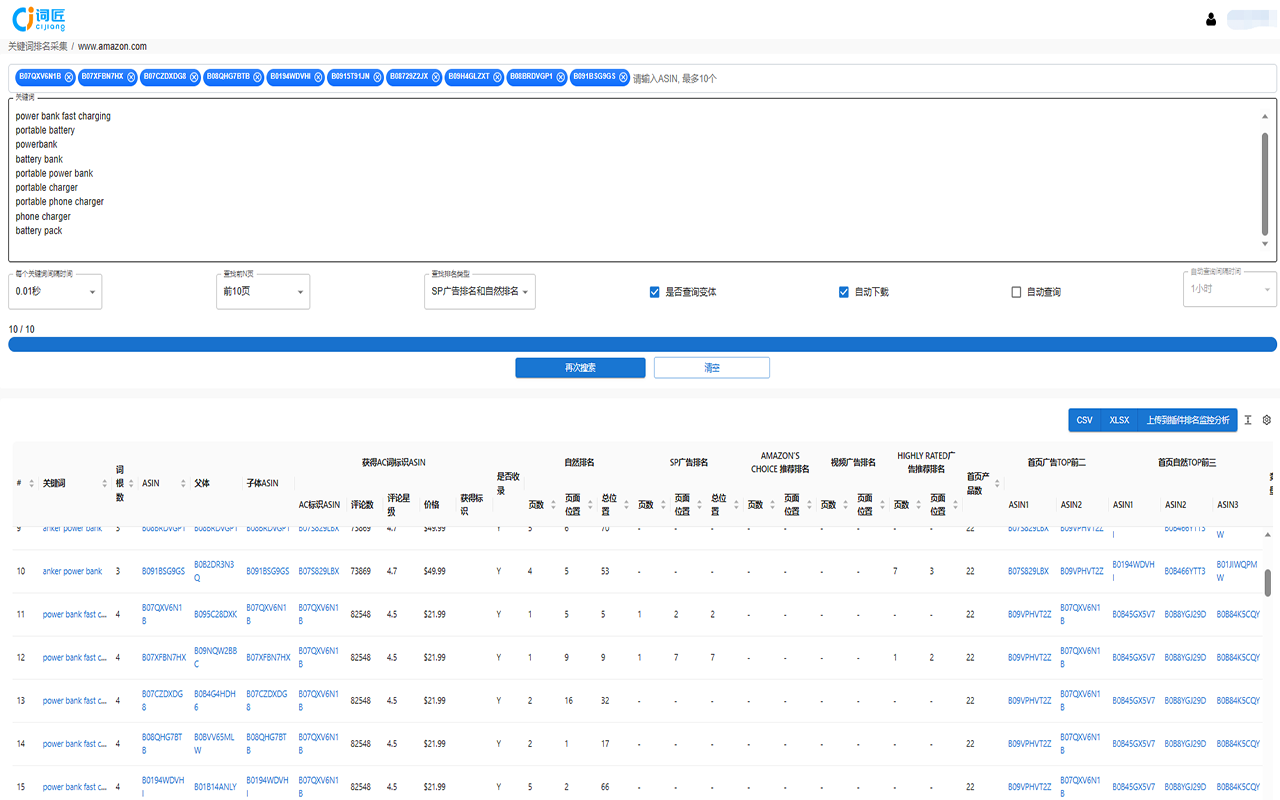Toggle the 是否查询变体 checkbox
This screenshot has height=800, width=1280.
(x=655, y=292)
